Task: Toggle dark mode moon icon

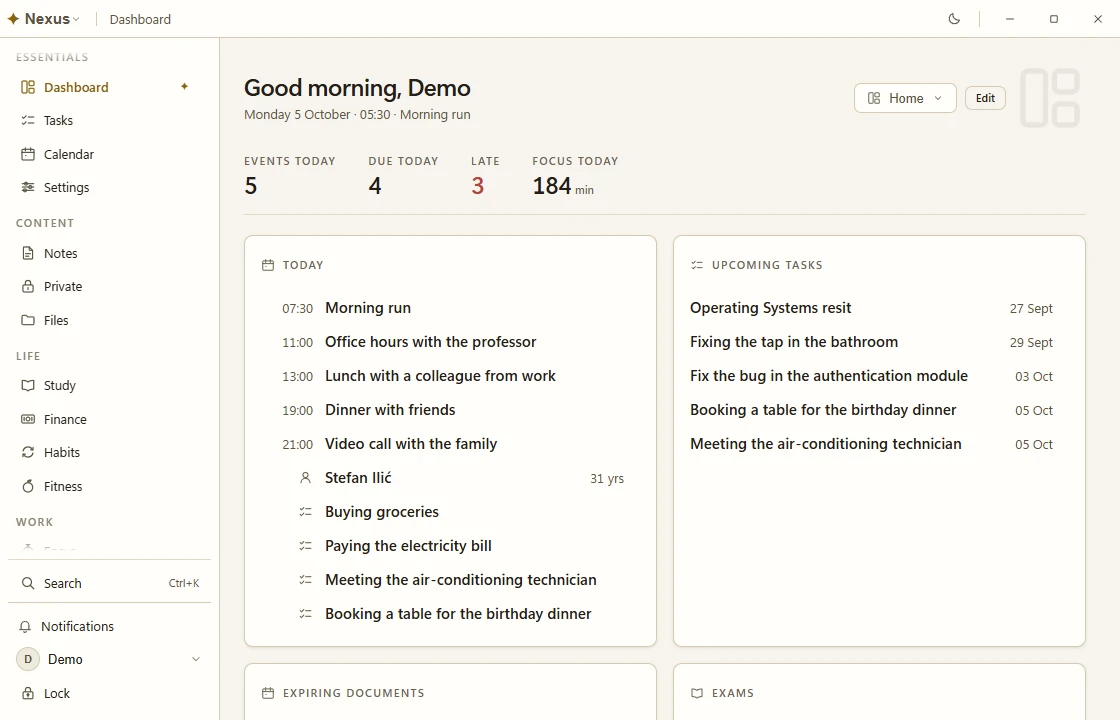Action: [x=954, y=19]
